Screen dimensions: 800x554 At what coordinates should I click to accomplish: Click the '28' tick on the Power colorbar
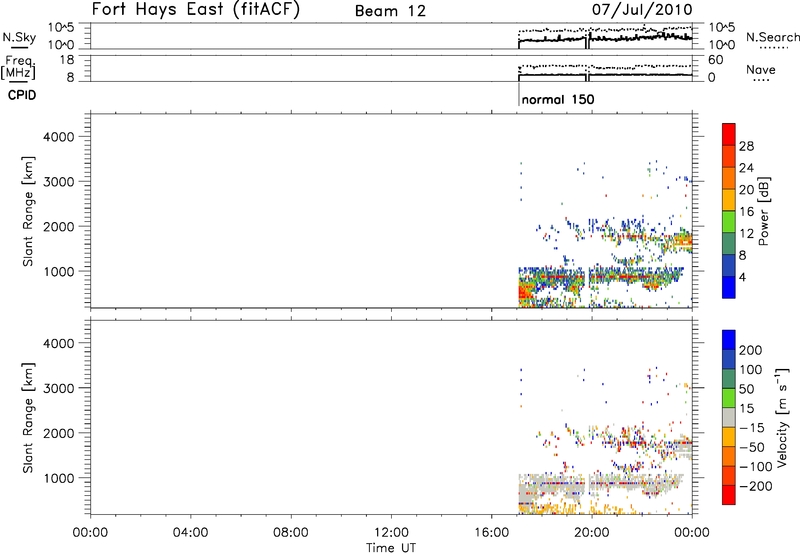(746, 146)
